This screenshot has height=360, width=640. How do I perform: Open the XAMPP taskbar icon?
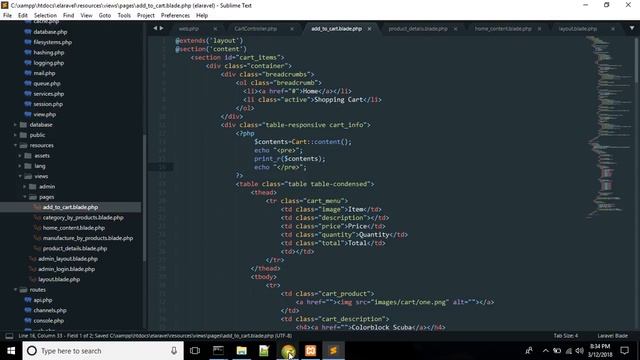[311, 351]
